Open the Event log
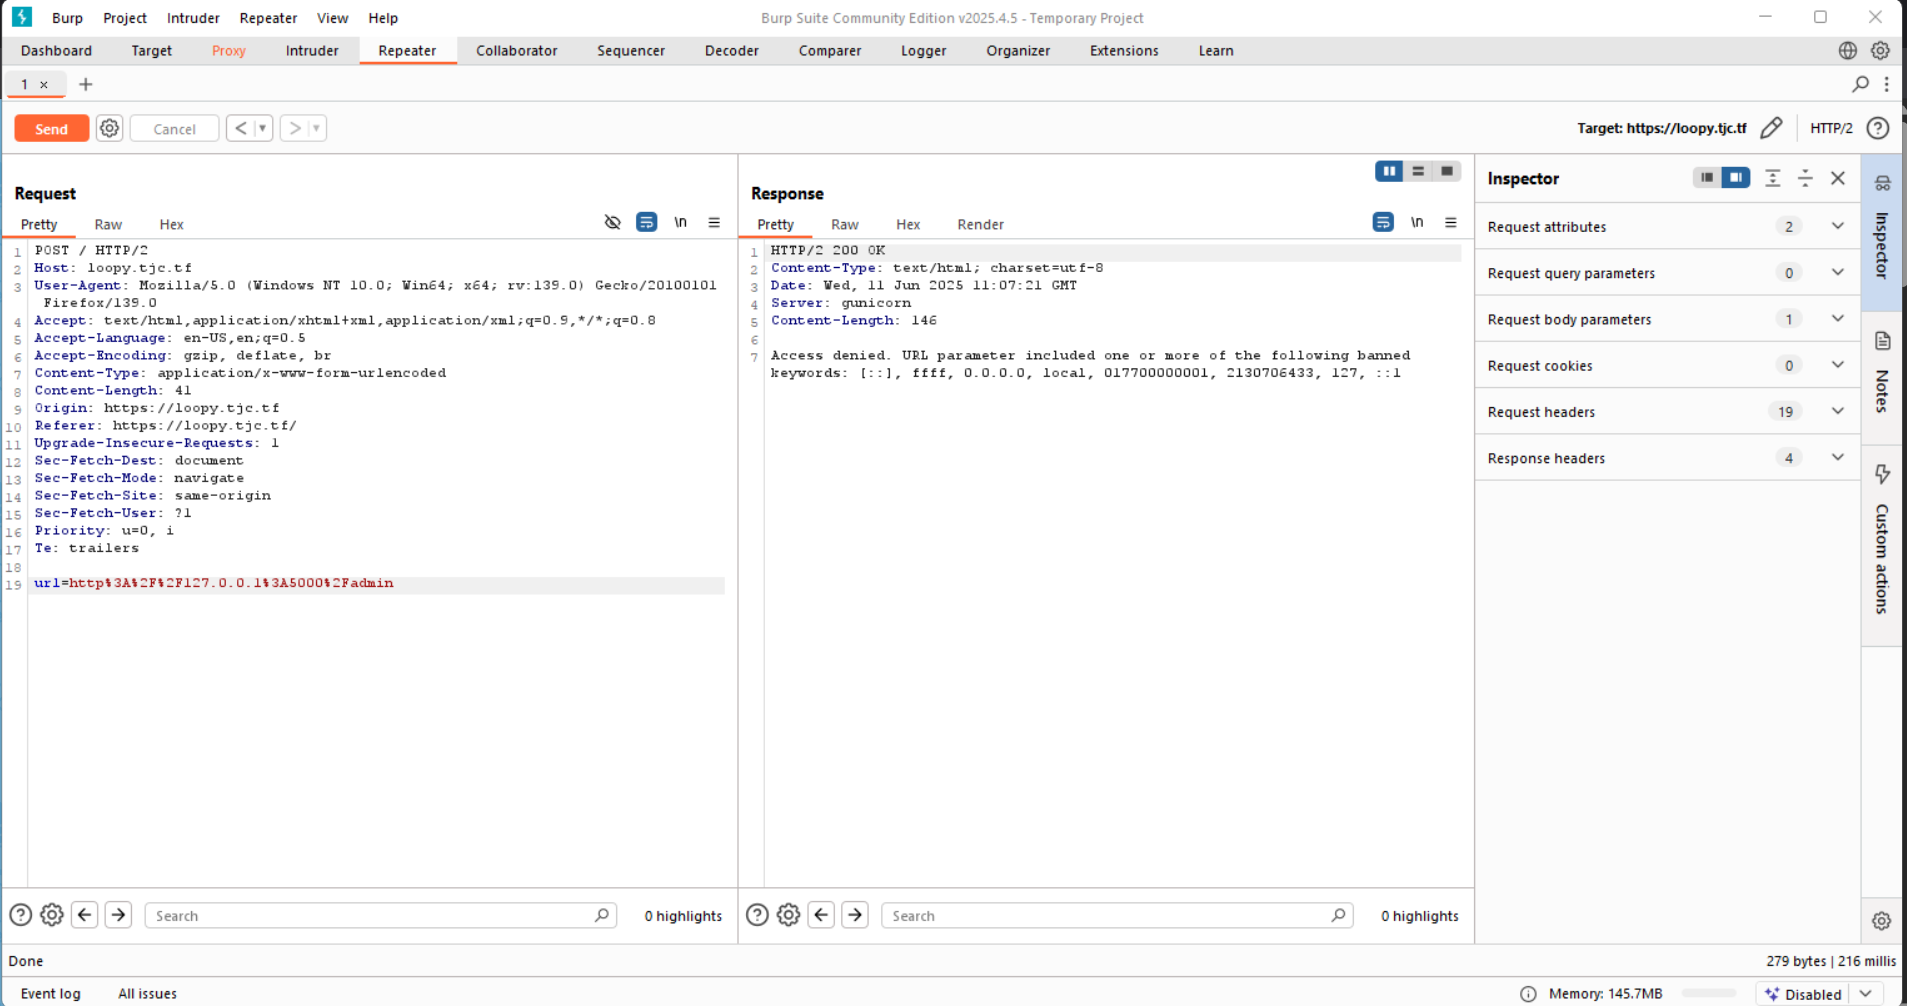This screenshot has width=1907, height=1006. point(50,993)
